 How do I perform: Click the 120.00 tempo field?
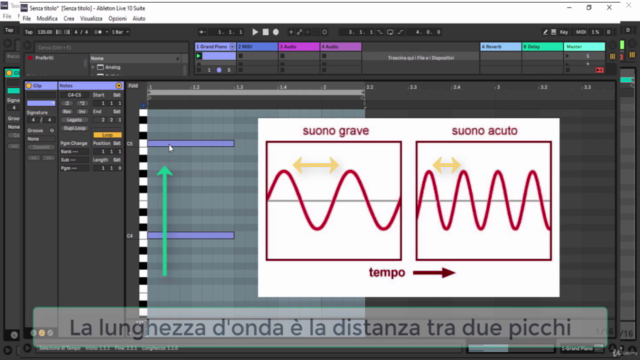coord(44,32)
